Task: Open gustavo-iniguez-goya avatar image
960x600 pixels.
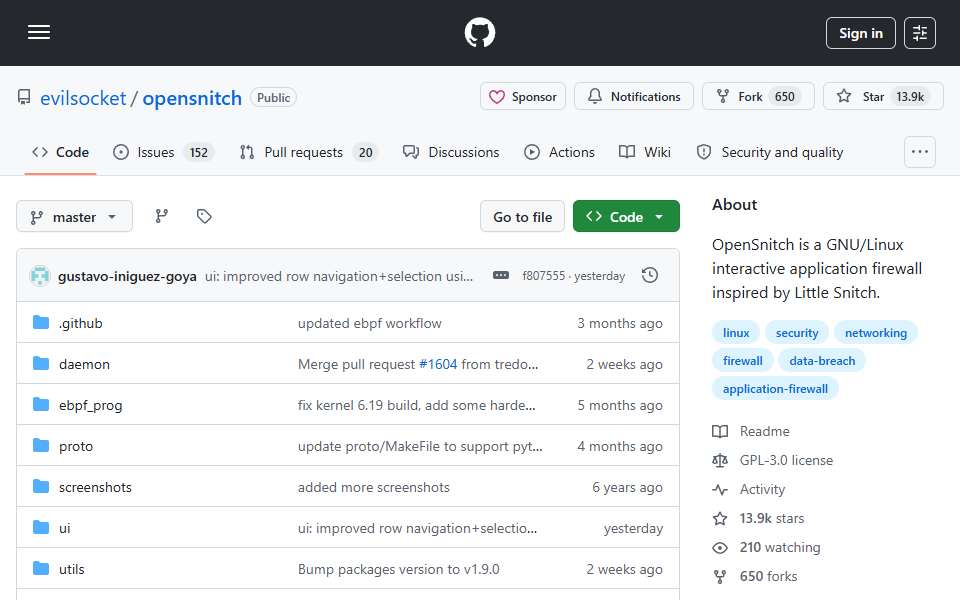Action: 40,276
